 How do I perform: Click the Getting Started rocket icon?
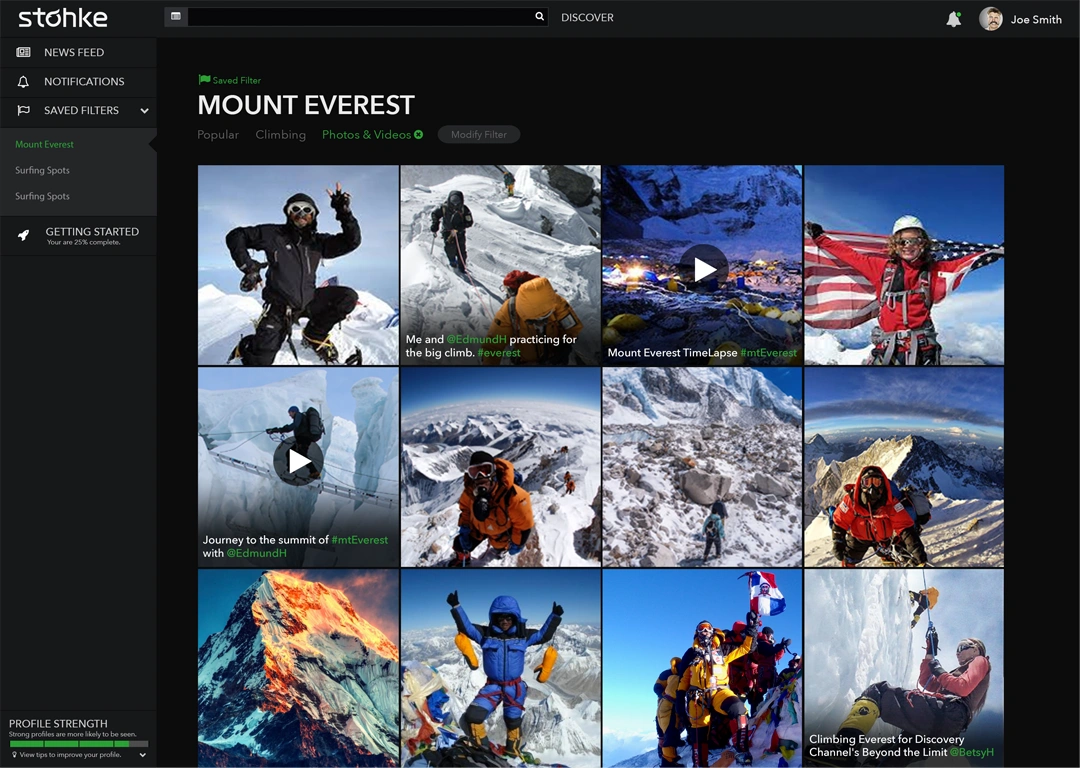point(23,235)
